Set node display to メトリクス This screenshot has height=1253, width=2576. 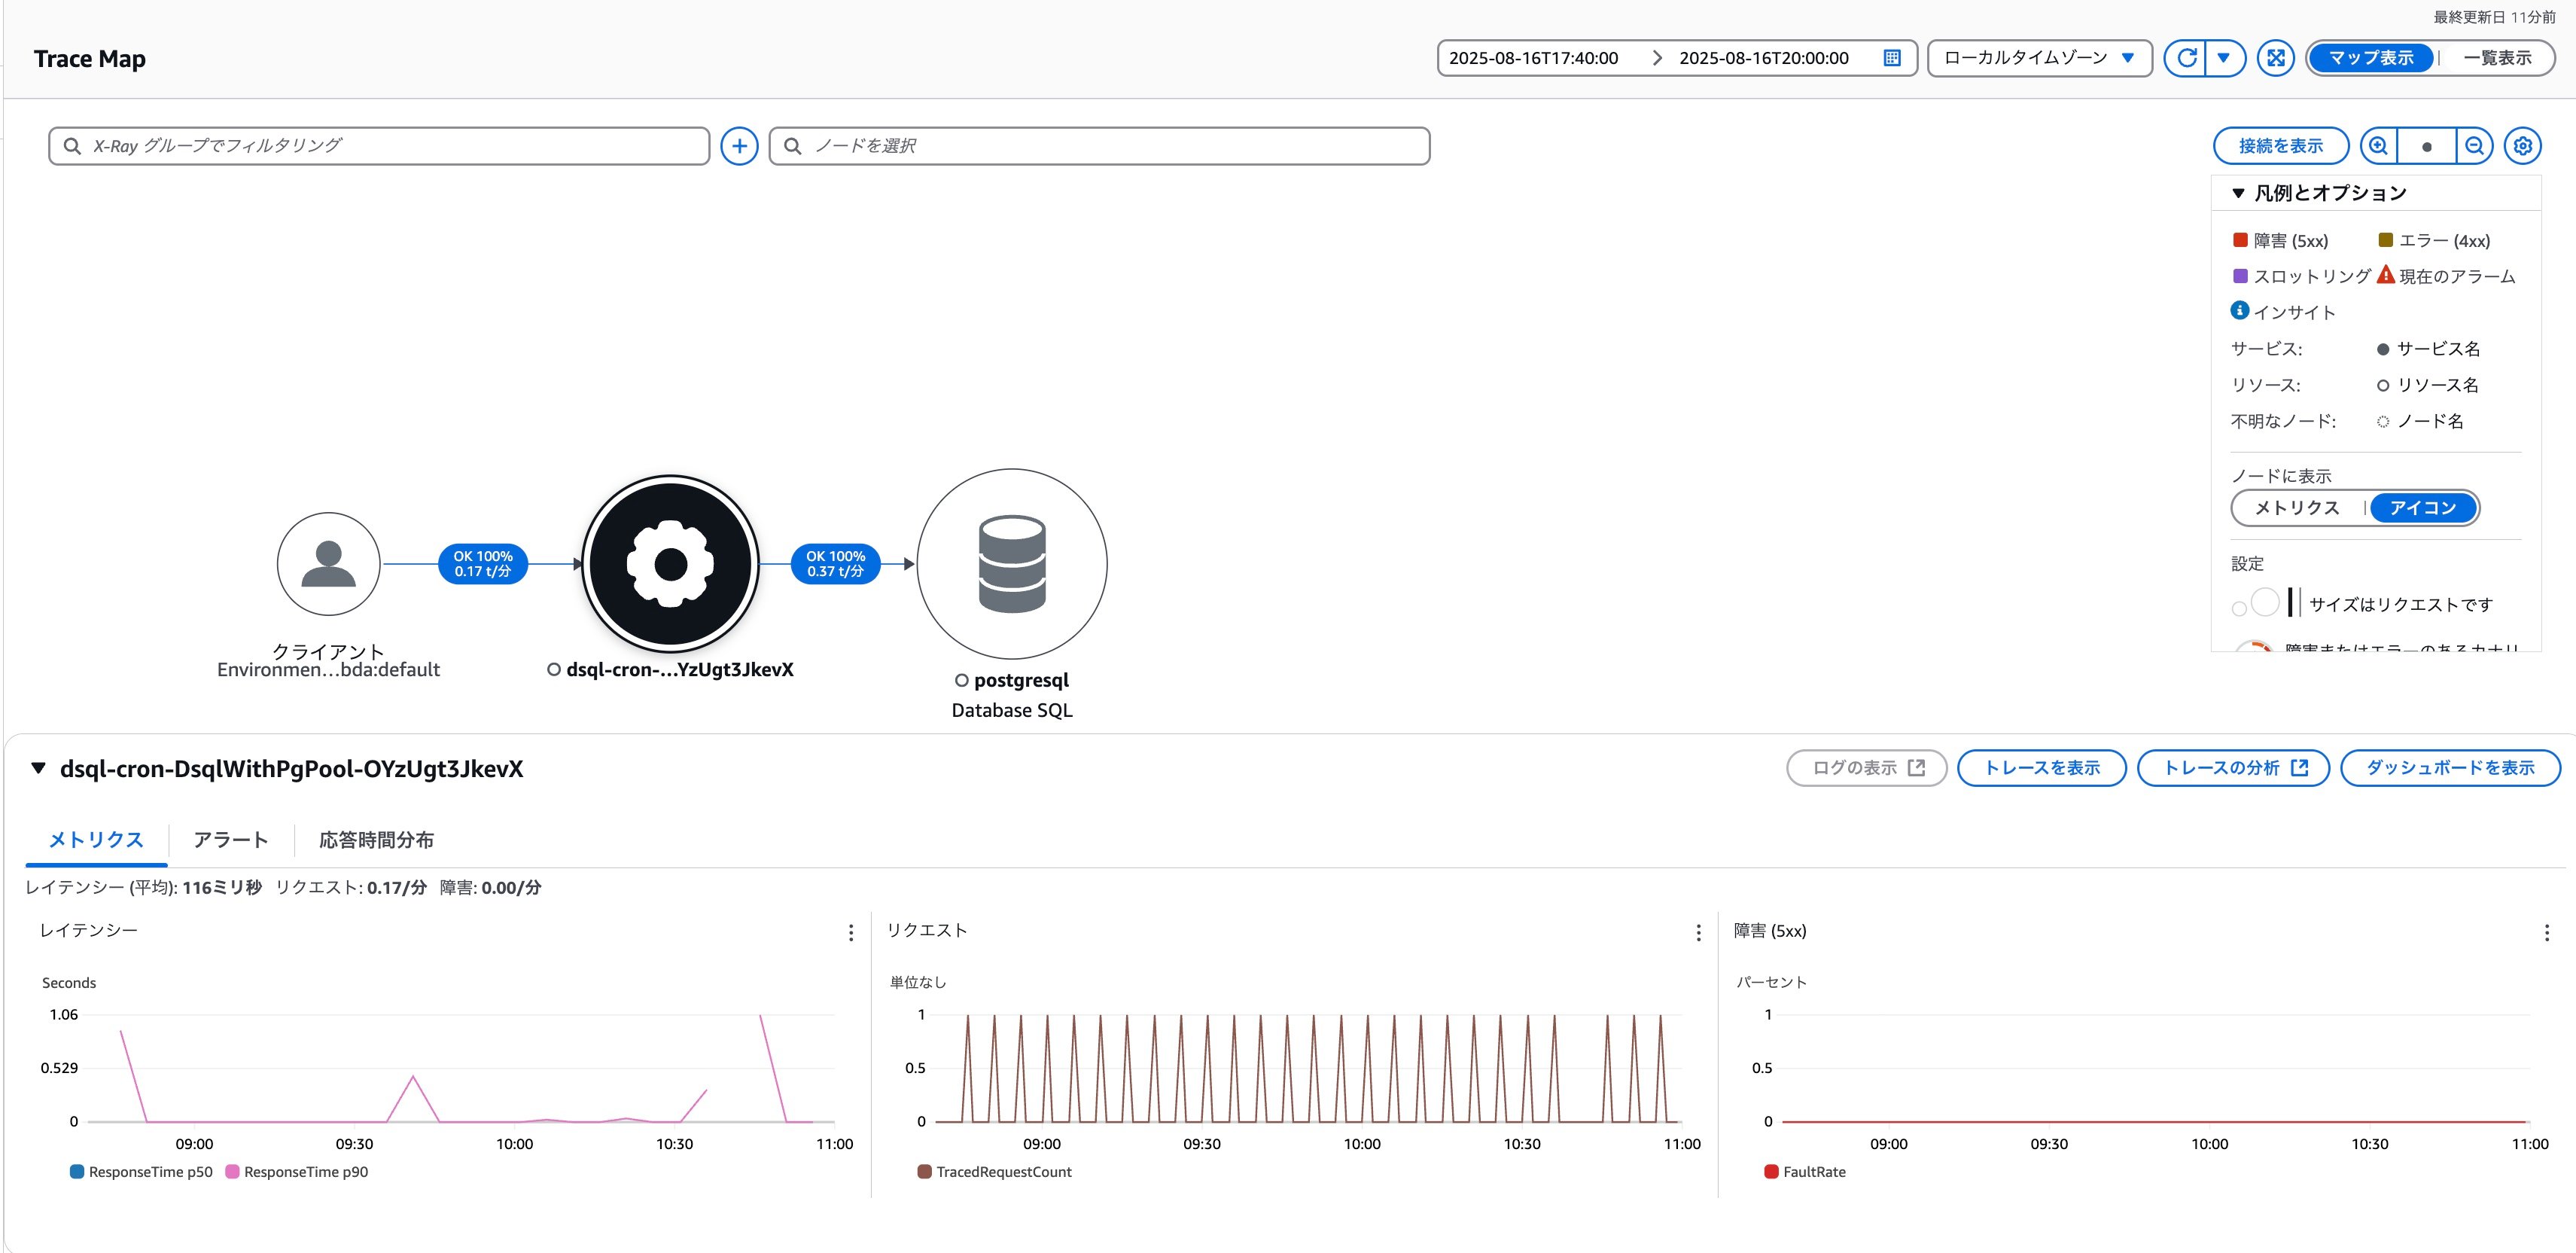2297,508
